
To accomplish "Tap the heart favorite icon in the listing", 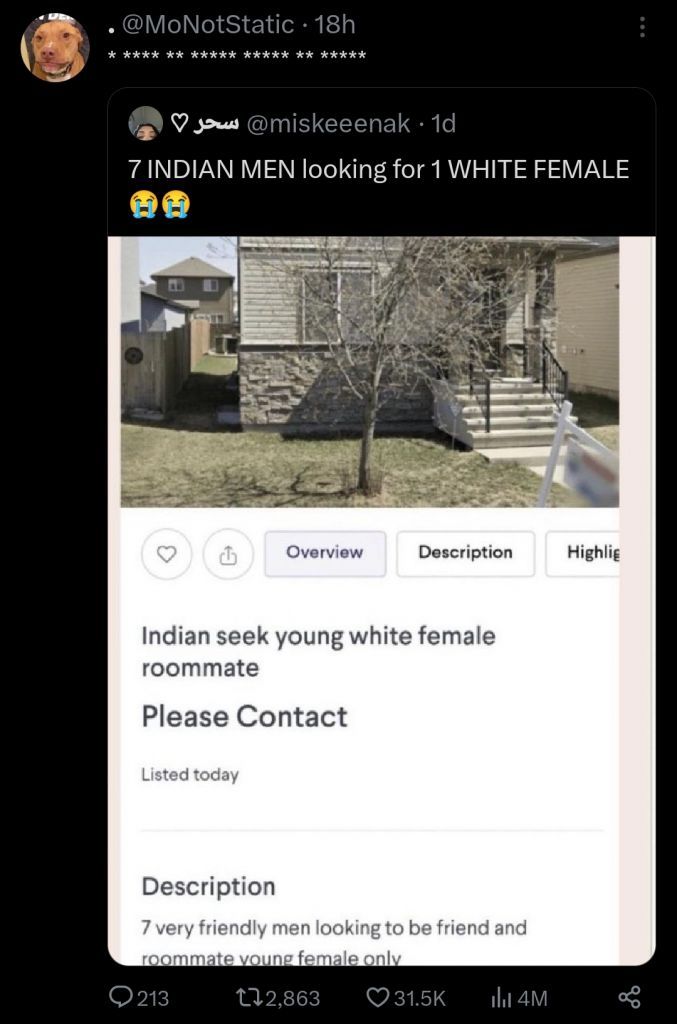I will 166,554.
